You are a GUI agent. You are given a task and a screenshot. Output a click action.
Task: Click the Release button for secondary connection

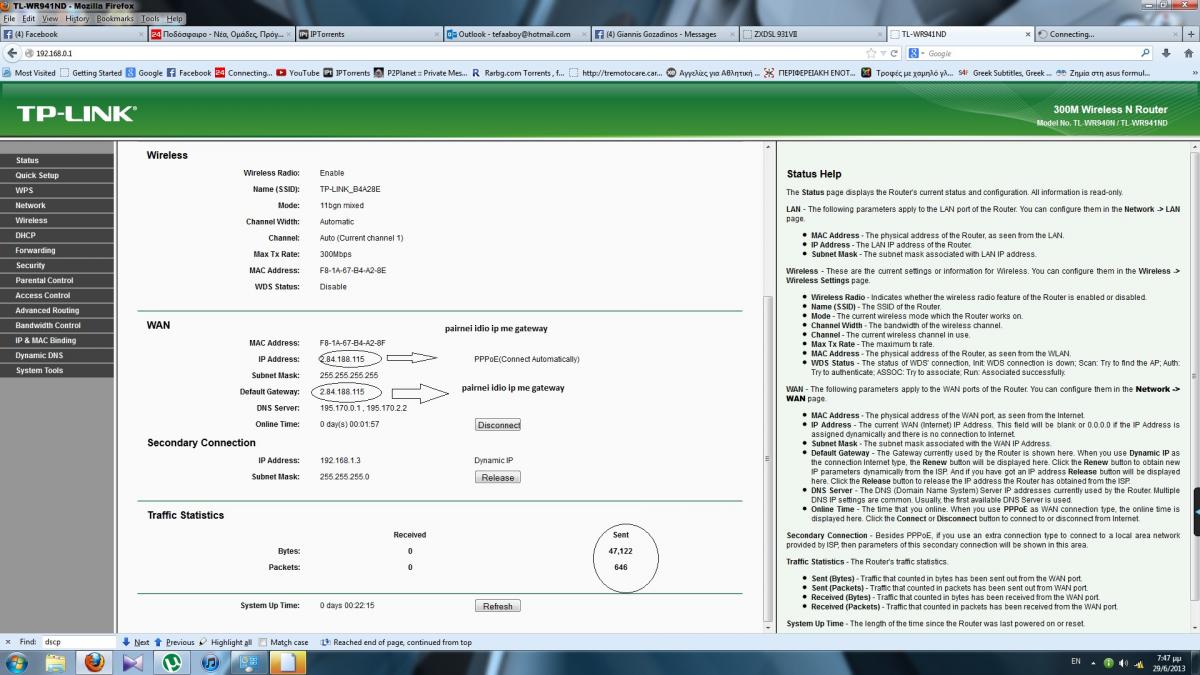pyautogui.click(x=498, y=478)
